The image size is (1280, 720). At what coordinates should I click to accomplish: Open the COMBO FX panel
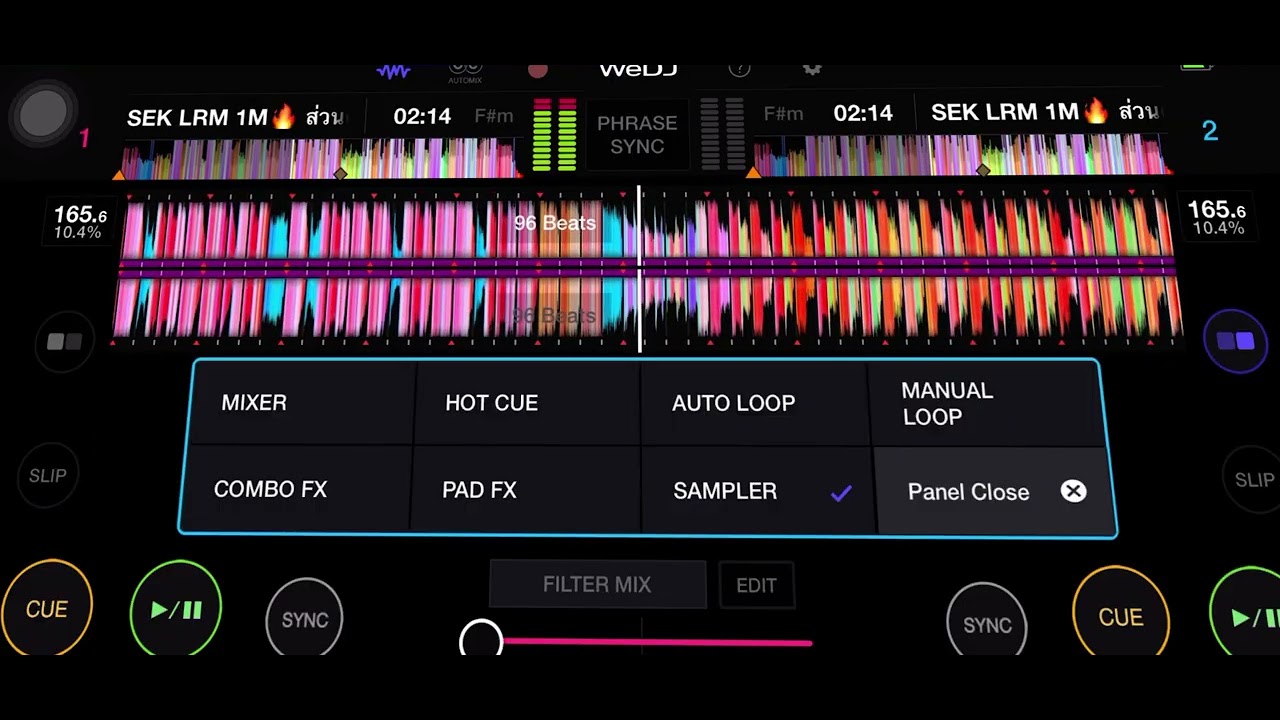click(x=296, y=489)
